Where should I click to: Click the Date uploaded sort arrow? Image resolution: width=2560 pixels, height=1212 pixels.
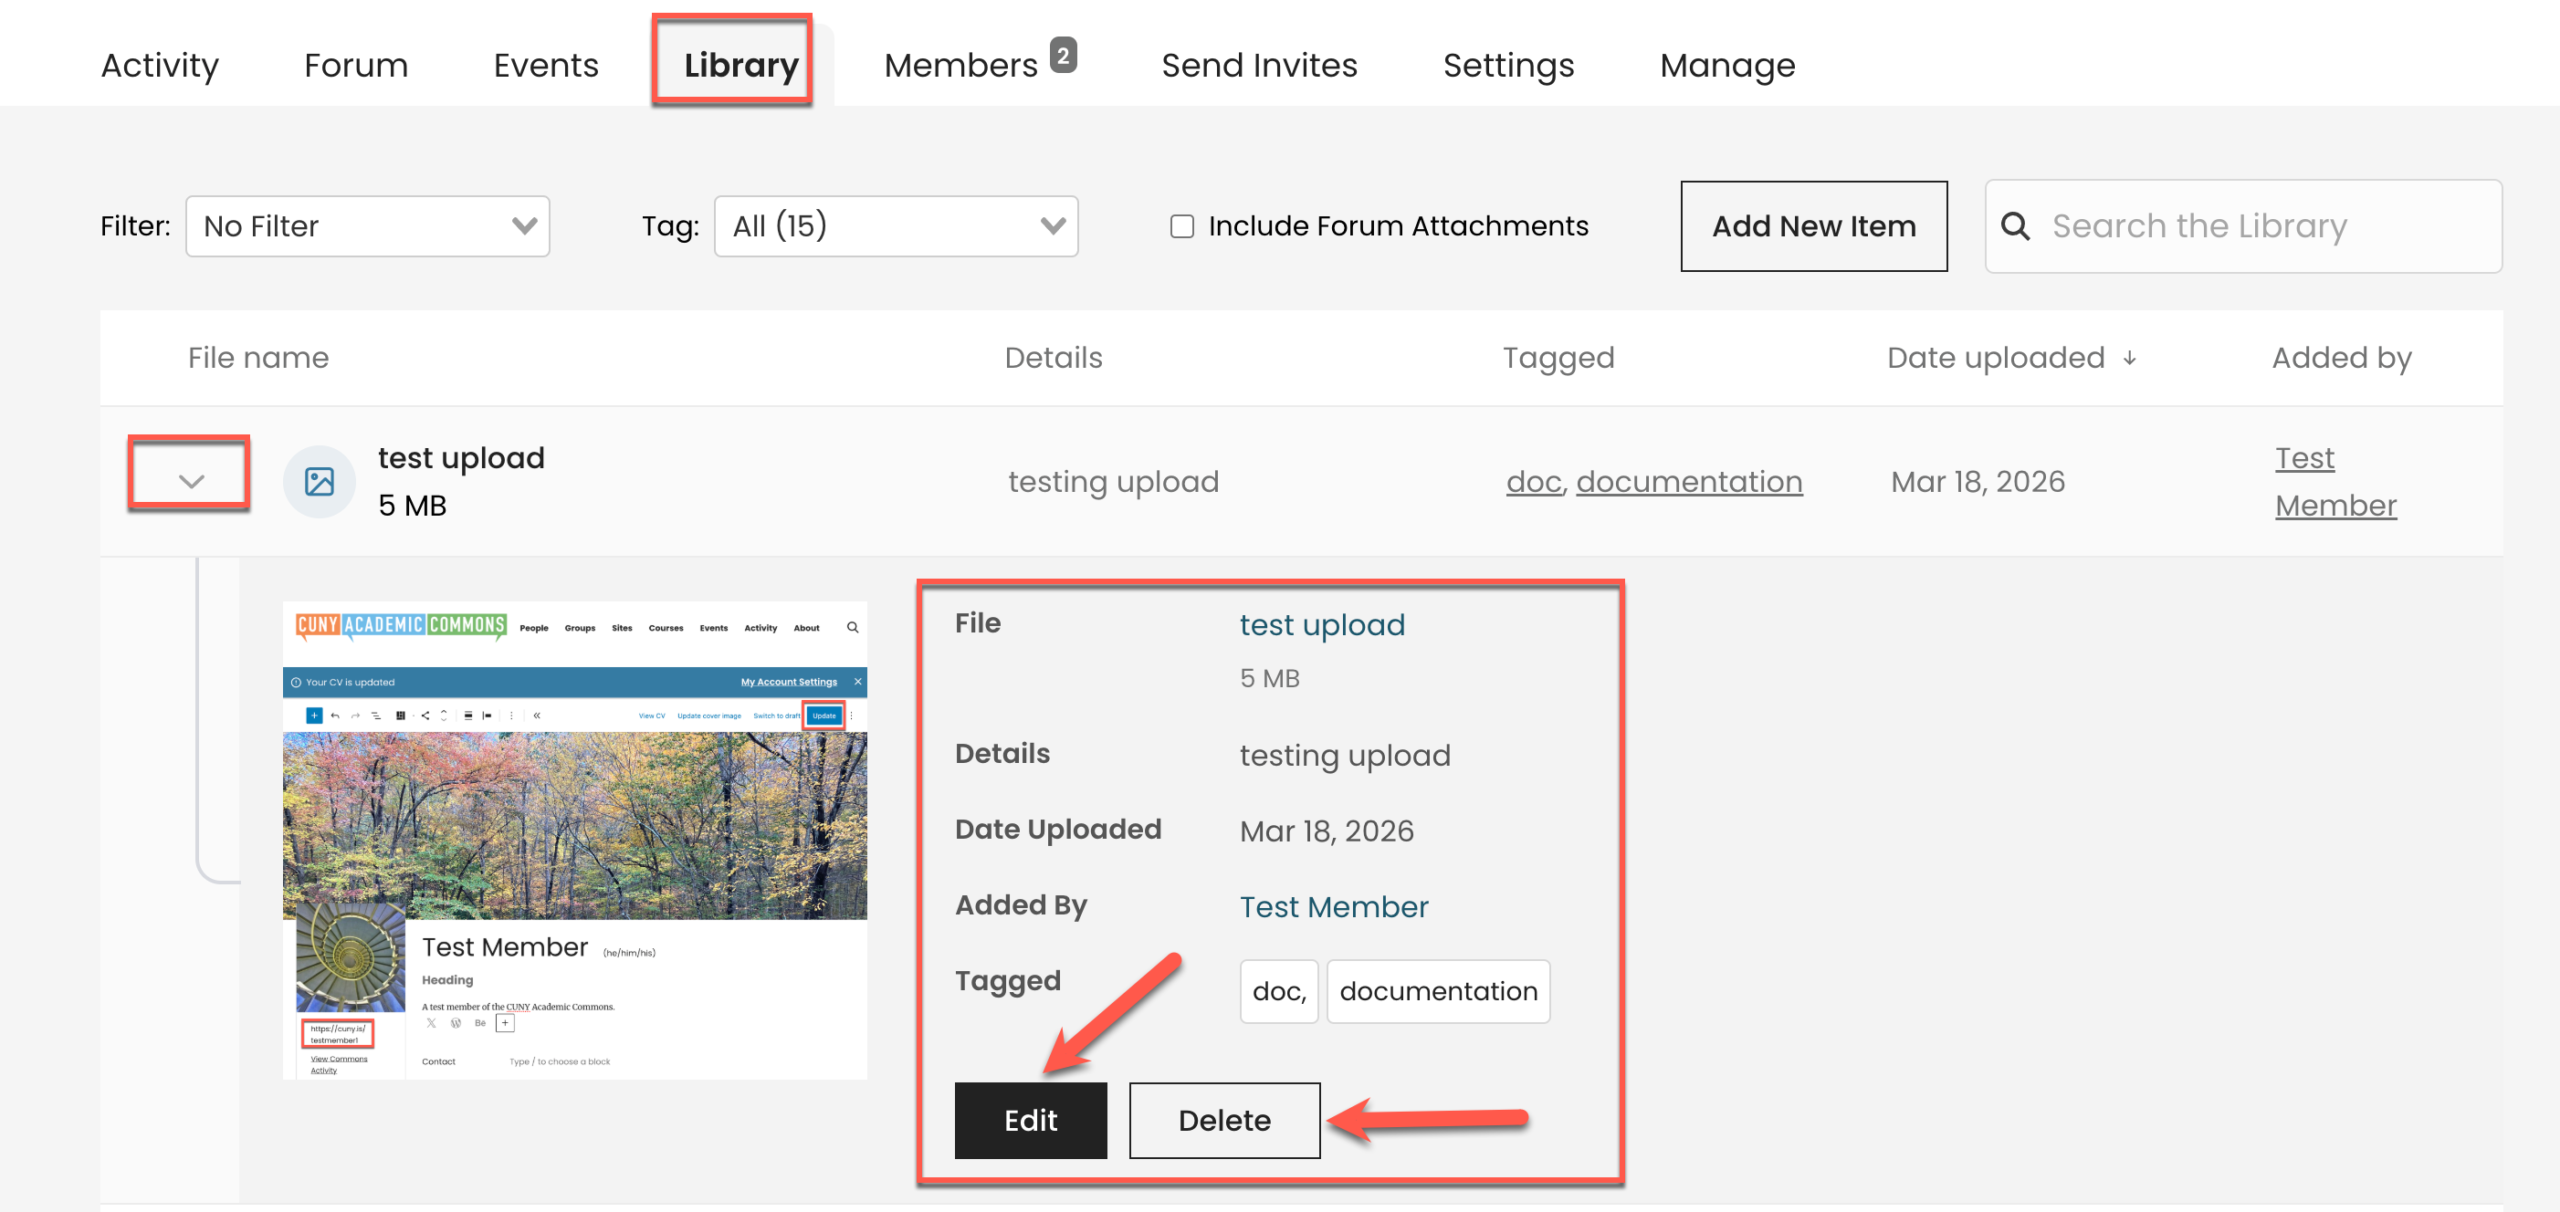[x=2129, y=358]
